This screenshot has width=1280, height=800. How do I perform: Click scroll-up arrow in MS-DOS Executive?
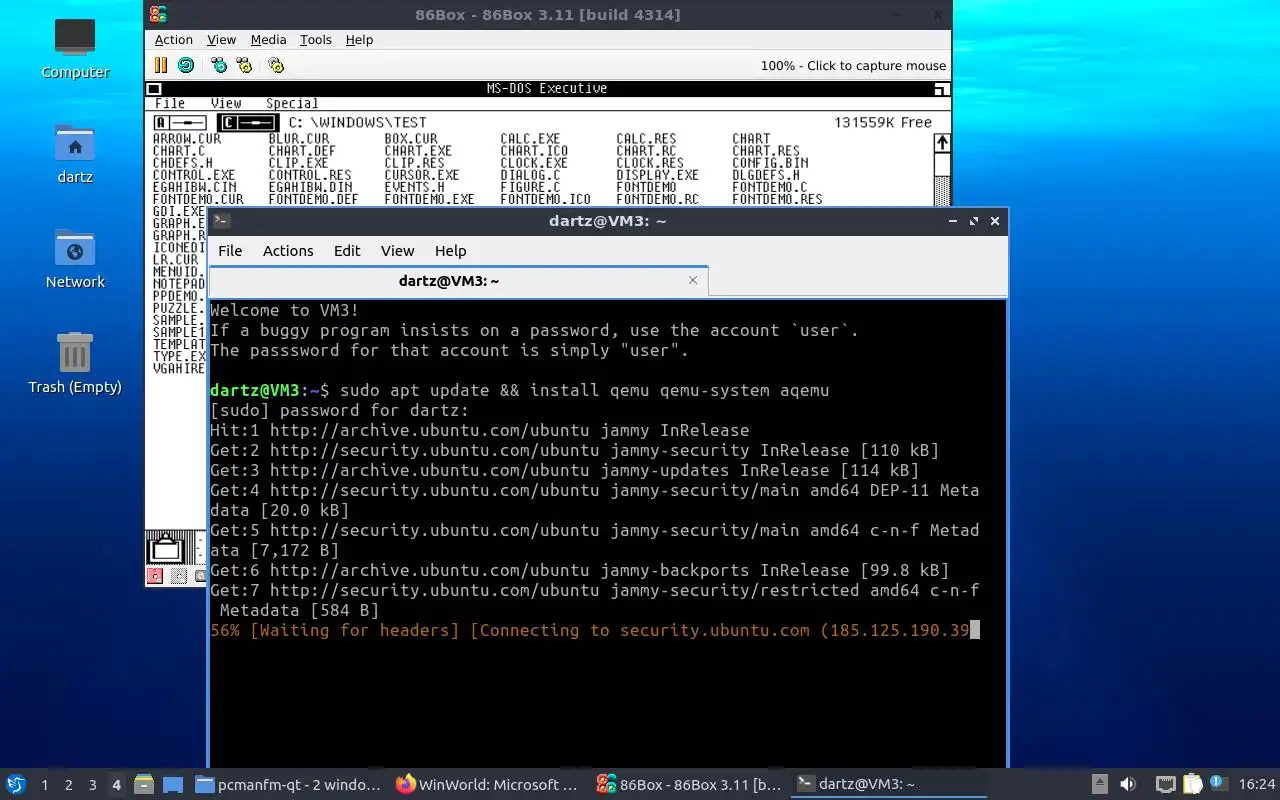click(941, 143)
